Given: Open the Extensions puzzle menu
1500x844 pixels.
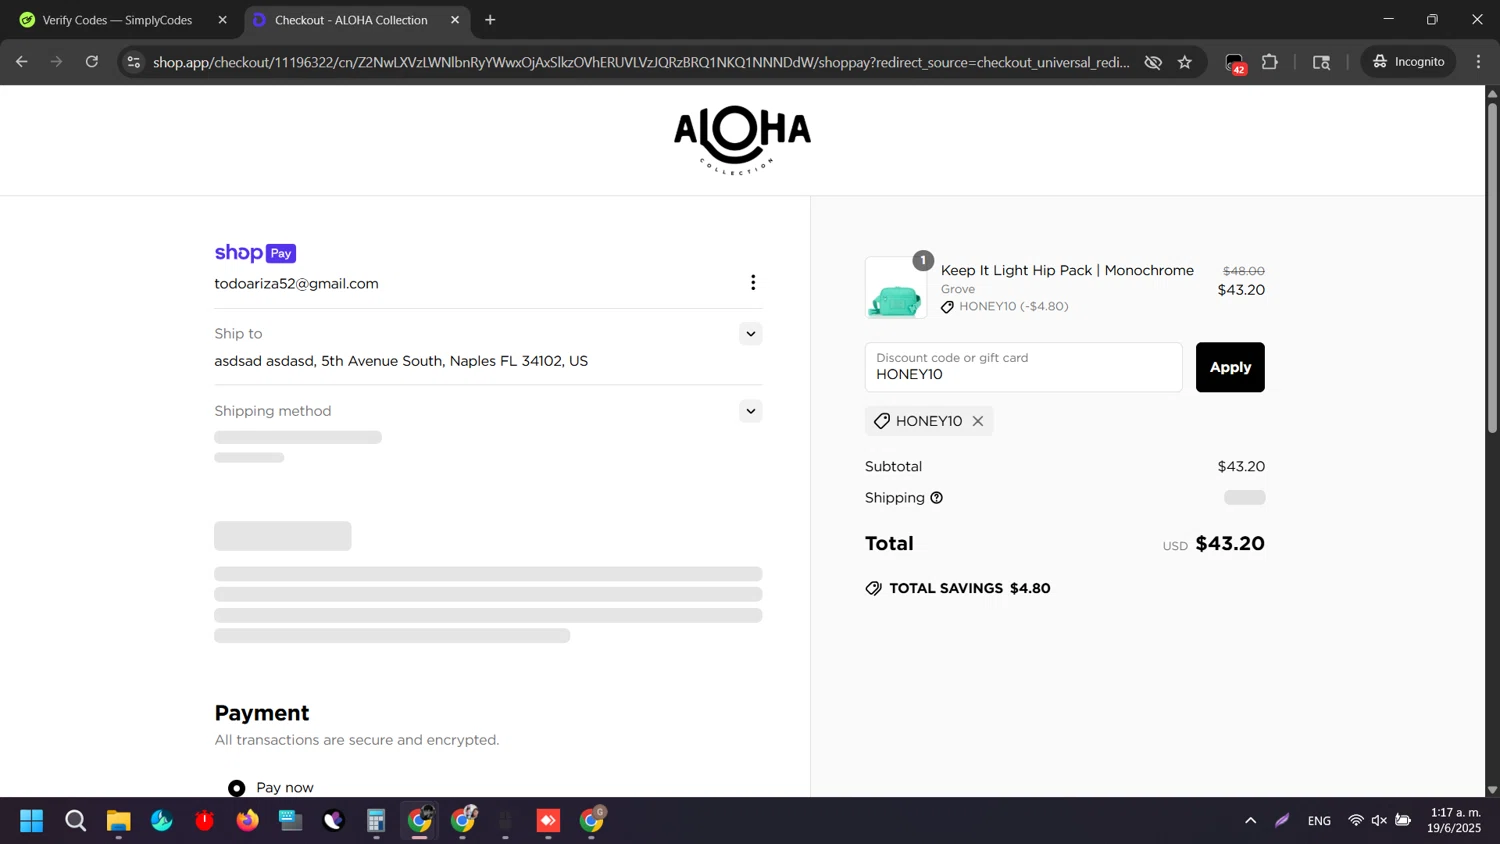Looking at the screenshot, I should pos(1270,62).
